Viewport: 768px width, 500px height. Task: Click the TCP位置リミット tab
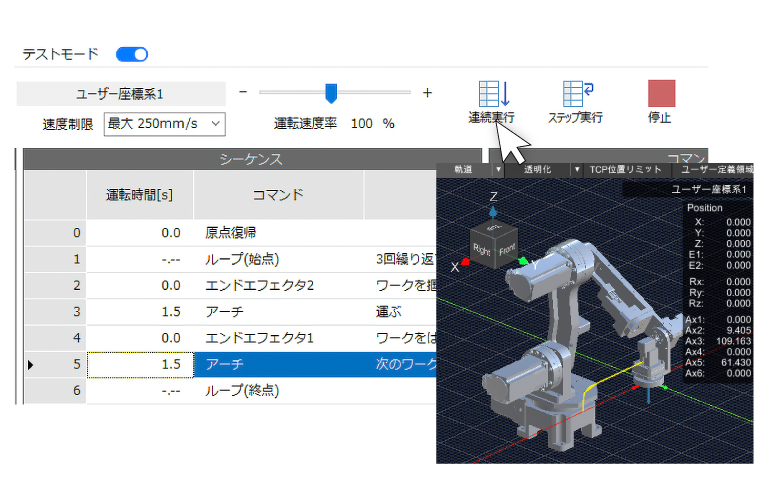tap(625, 169)
